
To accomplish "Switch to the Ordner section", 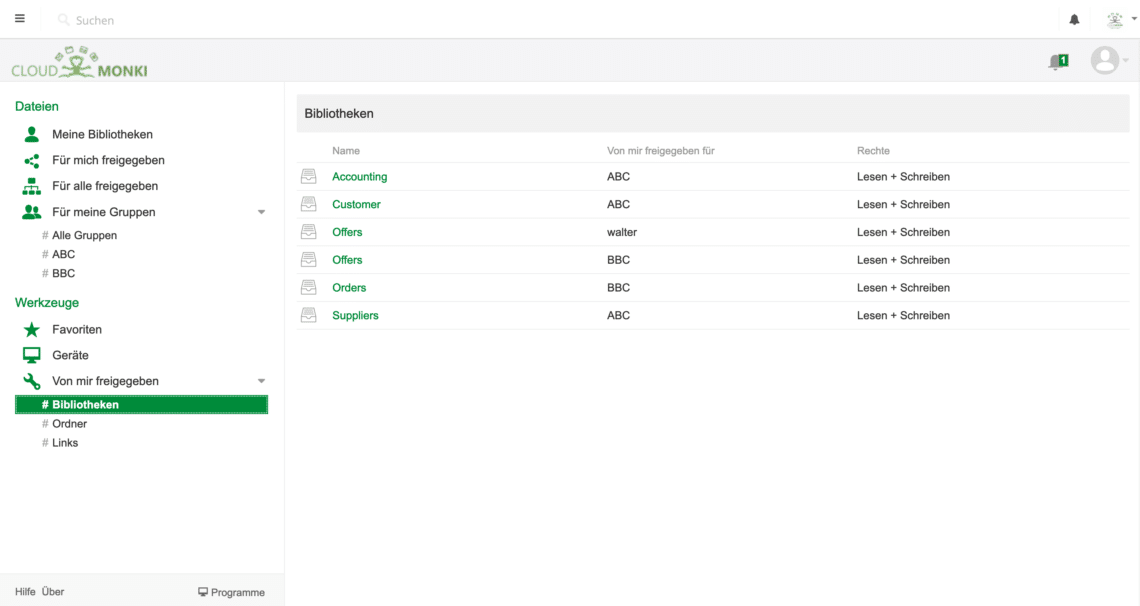I will (x=70, y=423).
